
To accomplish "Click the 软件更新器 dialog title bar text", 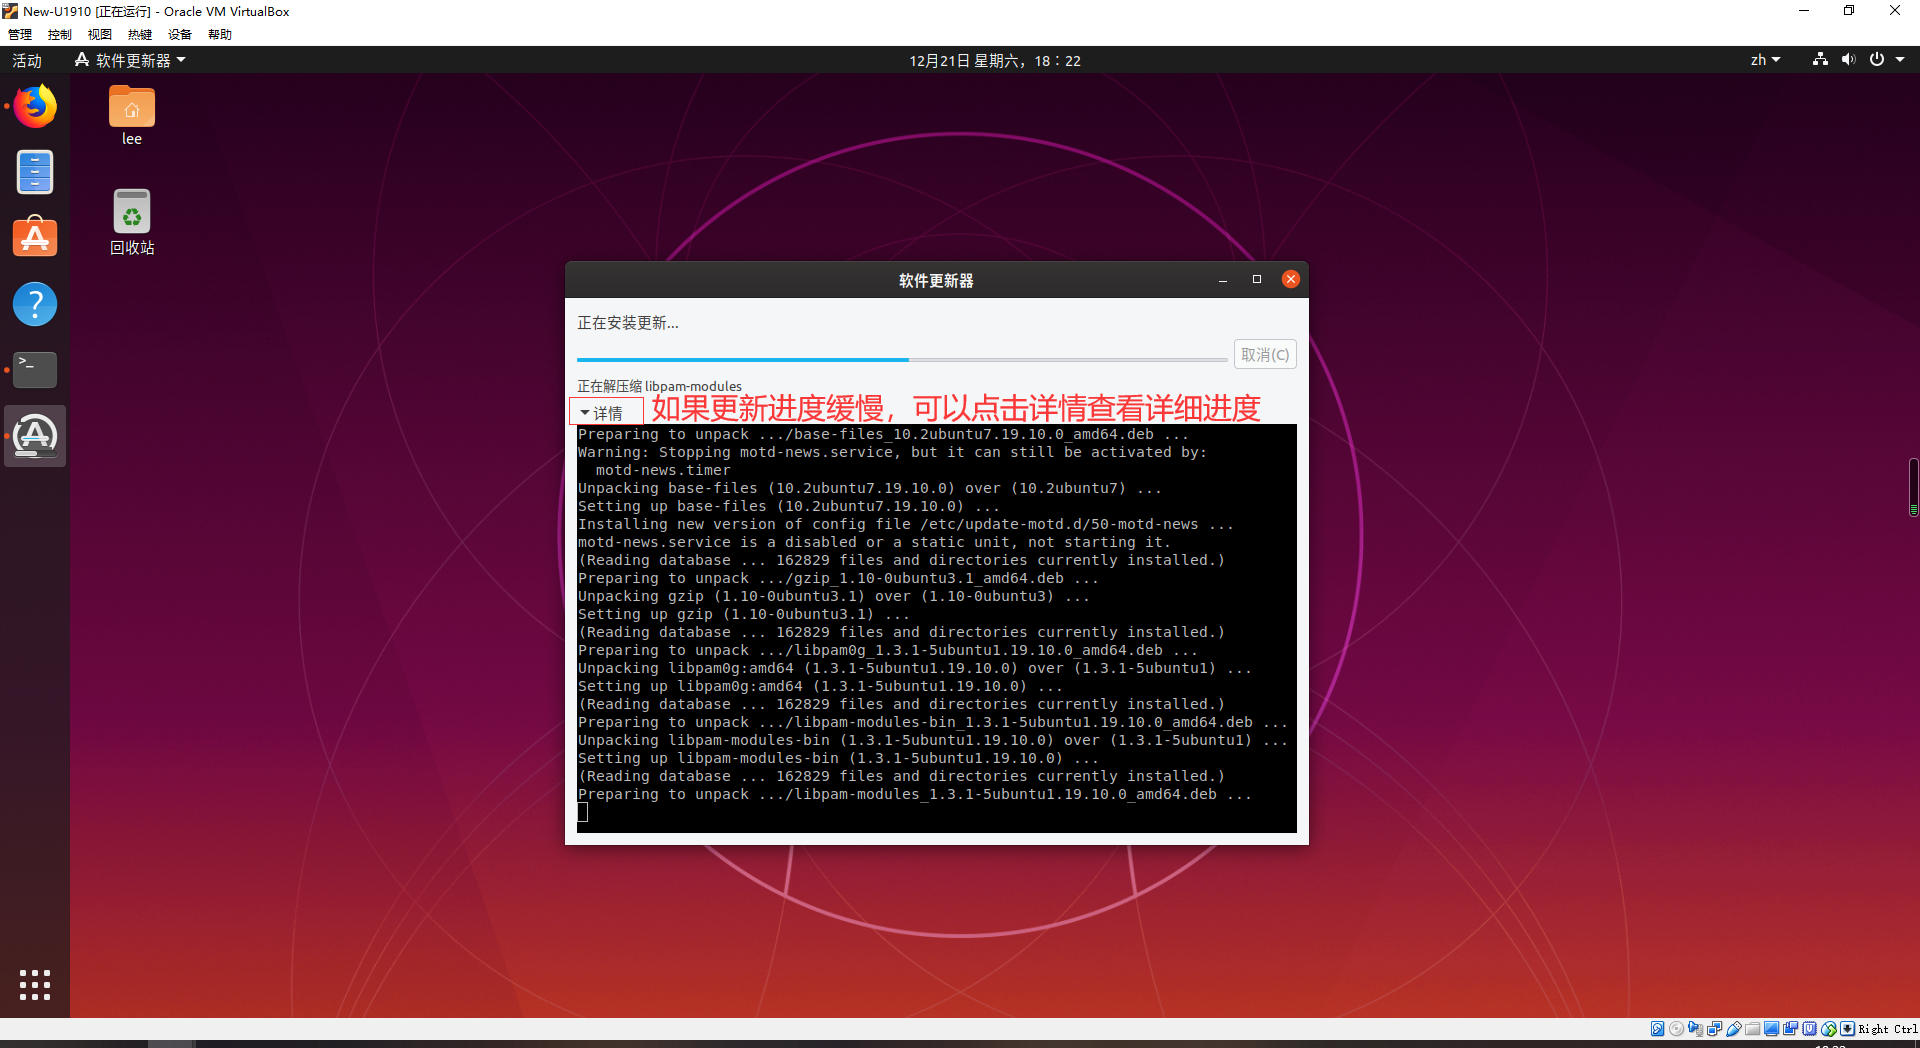I will 936,280.
